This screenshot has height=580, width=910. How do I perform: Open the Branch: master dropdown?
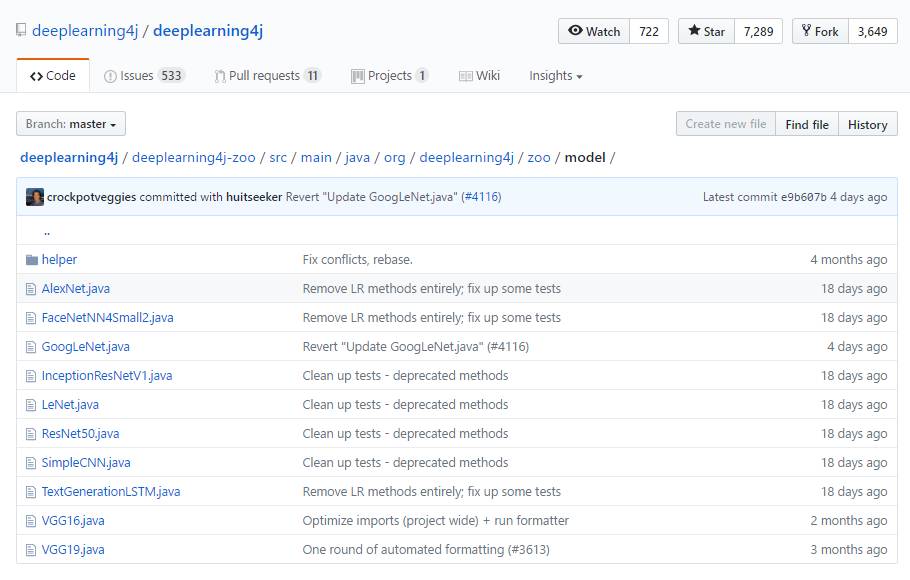point(71,124)
